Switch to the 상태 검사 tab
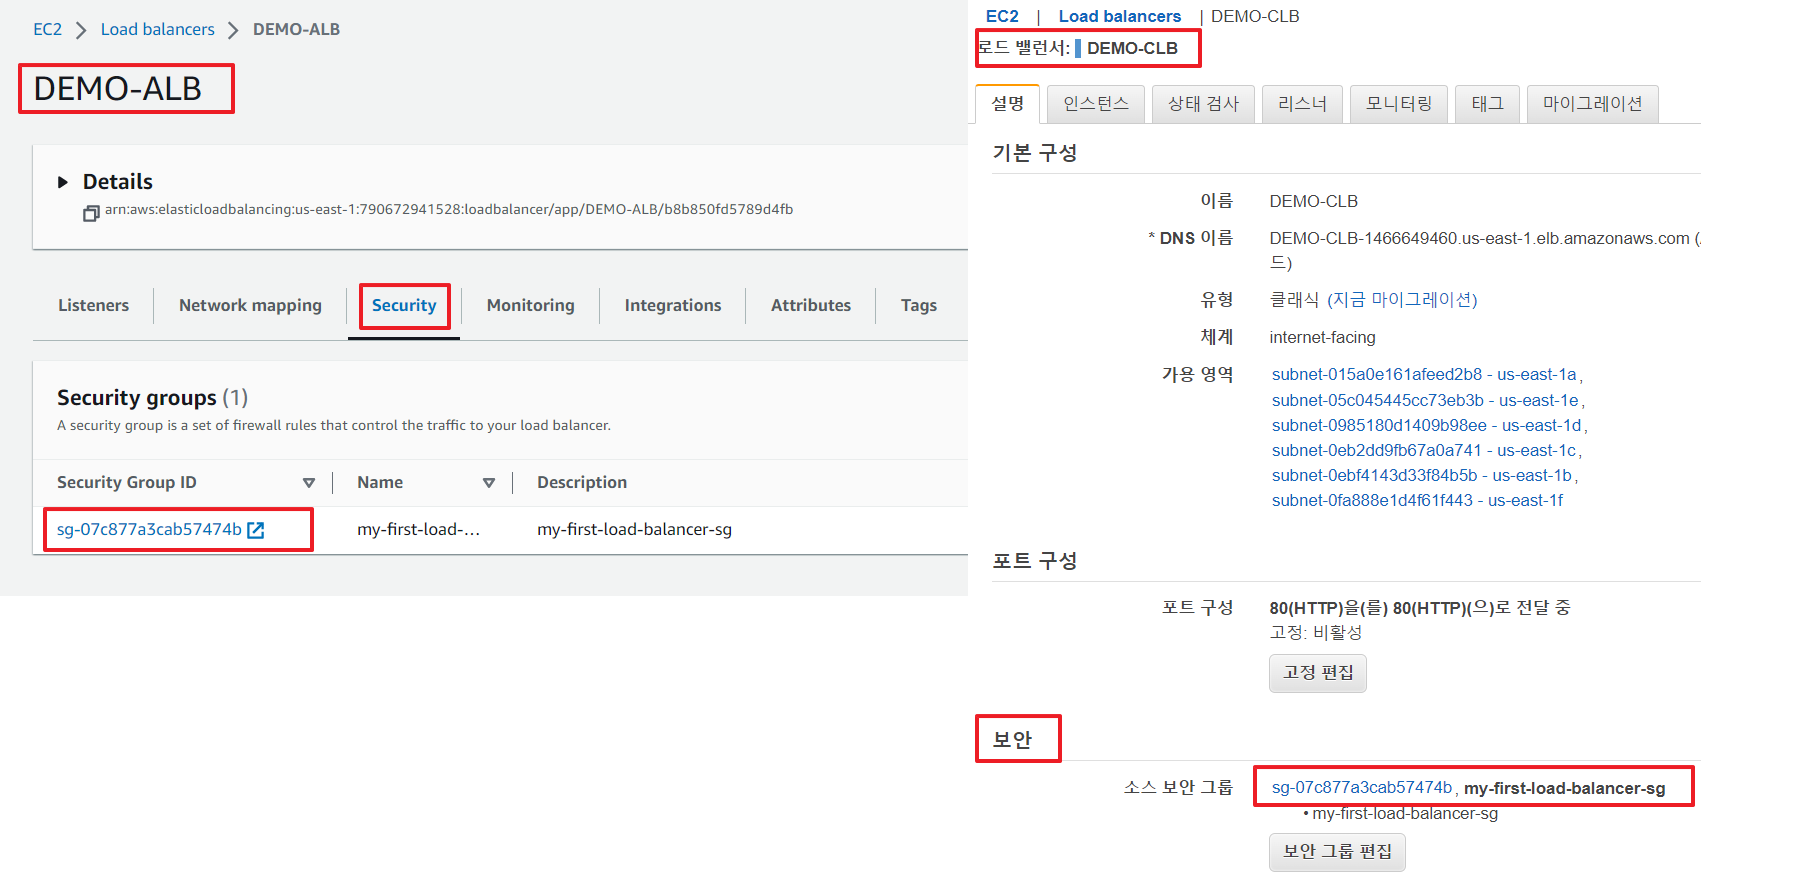The width and height of the screenshot is (1815, 887). [x=1204, y=104]
